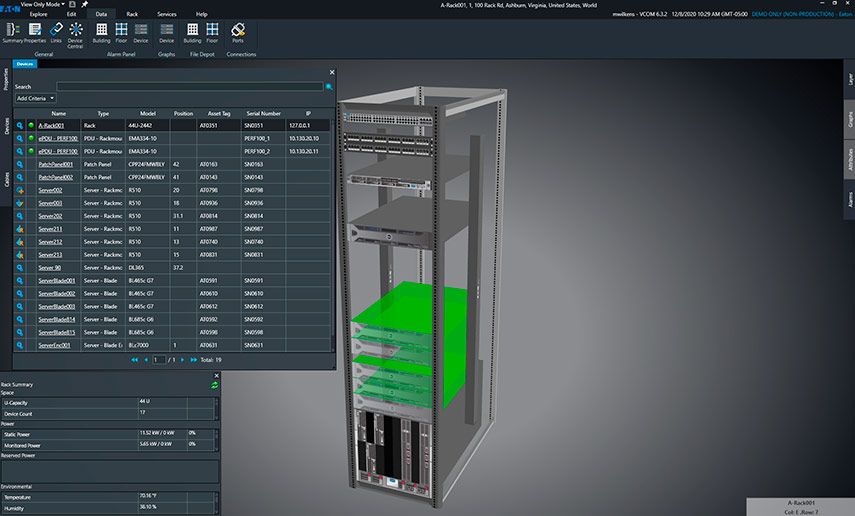Open the Links tool
The width and height of the screenshot is (855, 516).
56,33
